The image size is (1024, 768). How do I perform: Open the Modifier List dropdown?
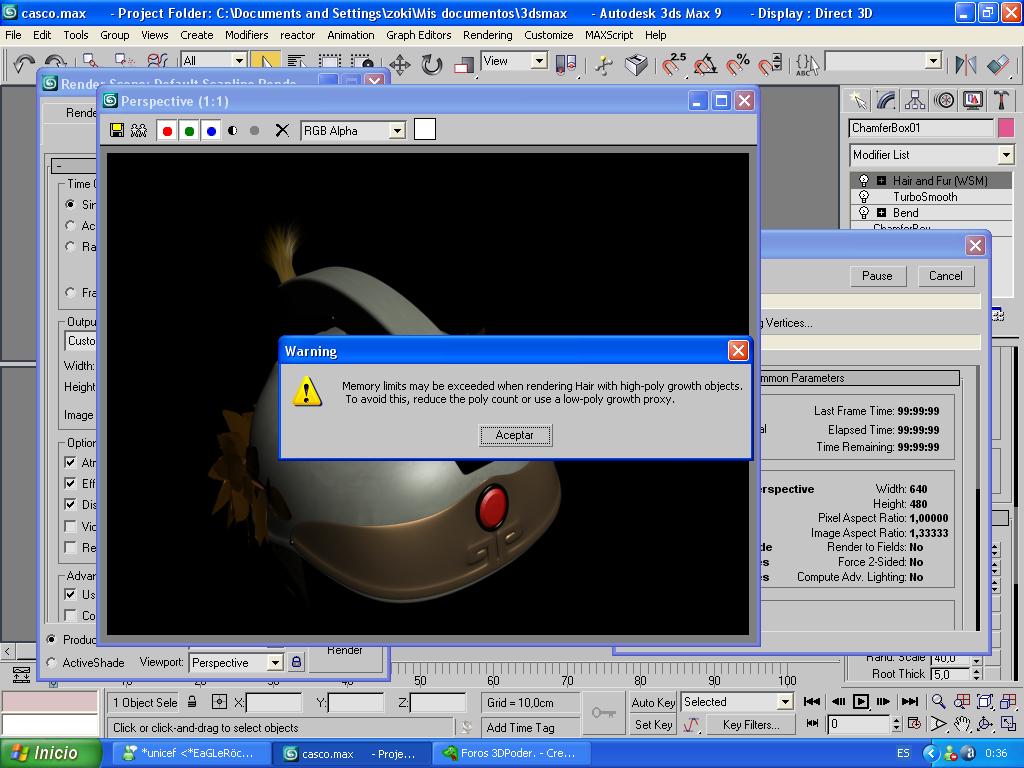pyautogui.click(x=1006, y=155)
